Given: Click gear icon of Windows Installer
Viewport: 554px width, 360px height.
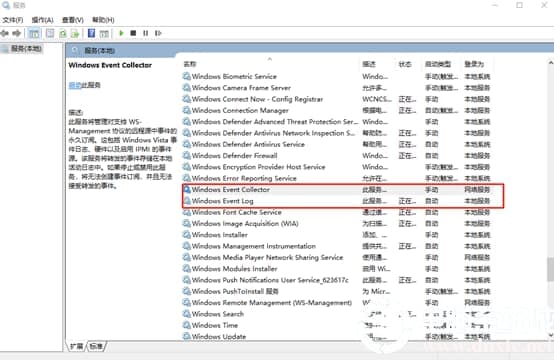Looking at the screenshot, I should click(x=187, y=235).
